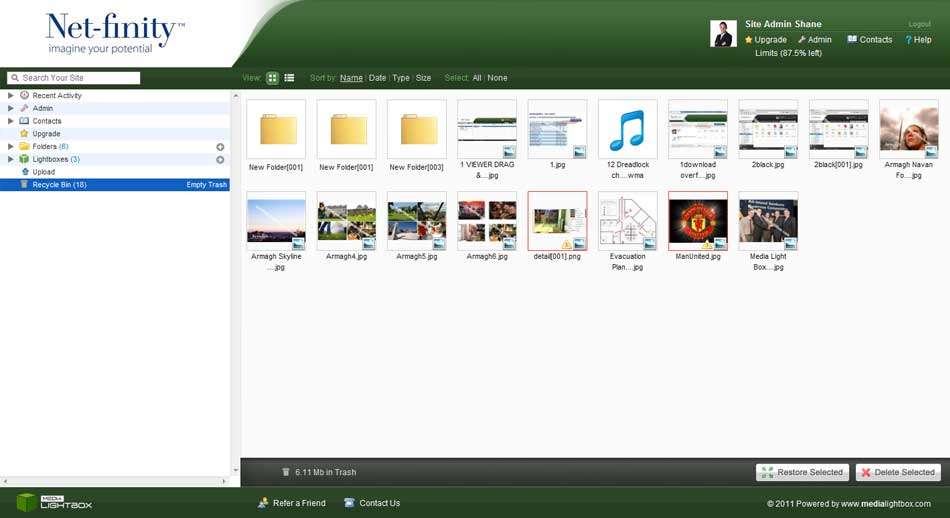Image resolution: width=950 pixels, height=518 pixels.
Task: Expand the Recent Activity tree node
Action: tap(11, 96)
